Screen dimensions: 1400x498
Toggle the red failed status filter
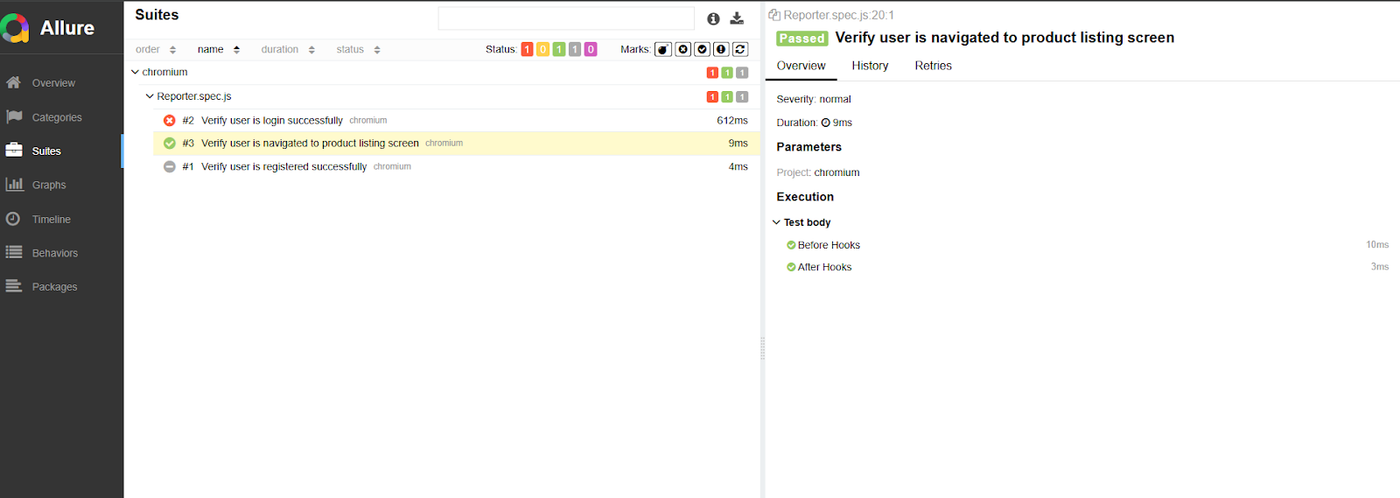[527, 49]
